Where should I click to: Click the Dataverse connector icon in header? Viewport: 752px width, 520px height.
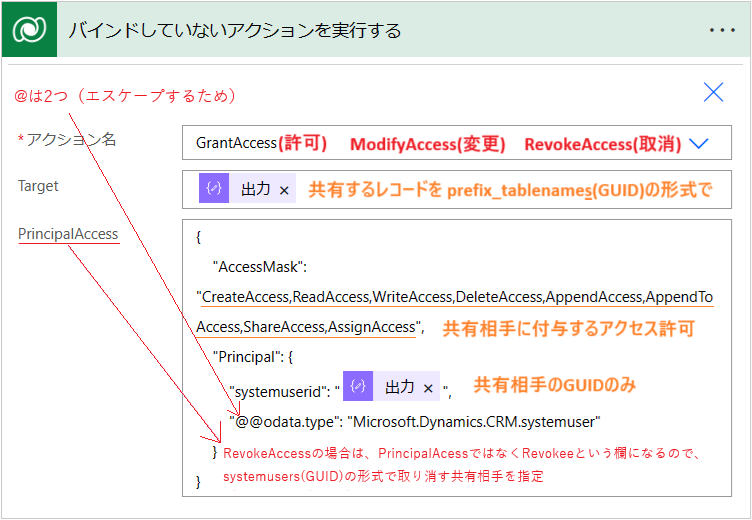[29, 30]
